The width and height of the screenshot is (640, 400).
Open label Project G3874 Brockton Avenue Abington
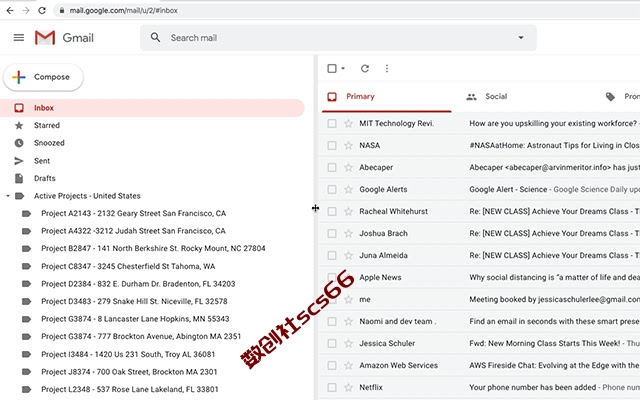click(x=141, y=336)
